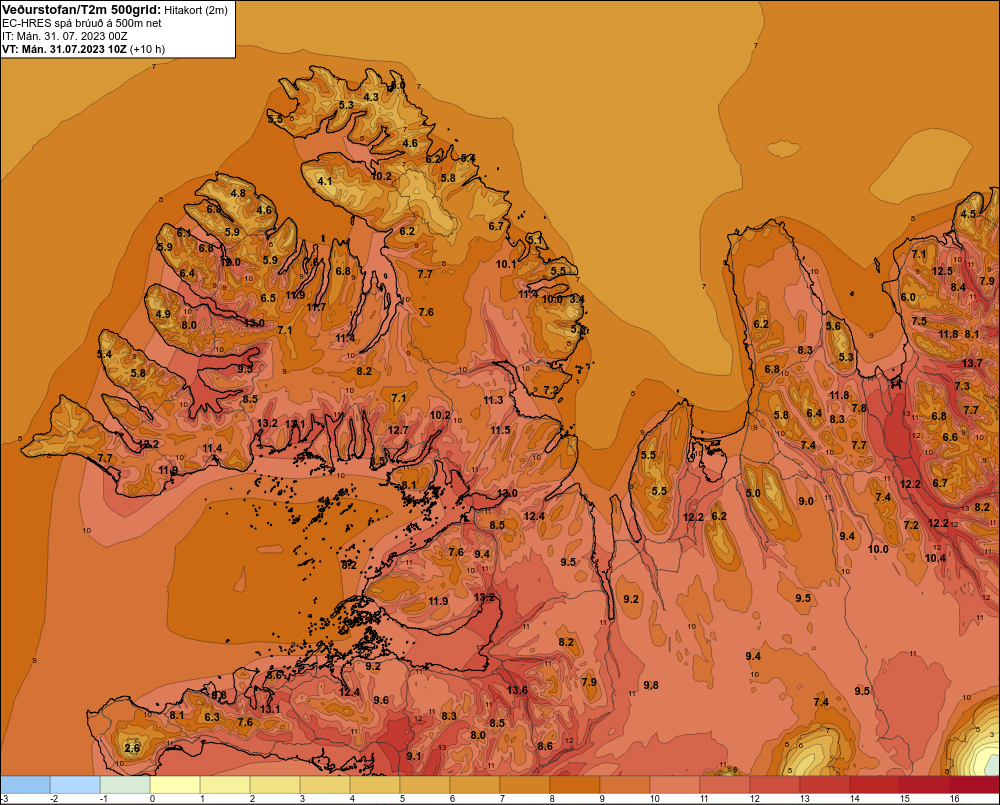Click the legend scale label 16
The image size is (1000, 805).
(x=955, y=799)
